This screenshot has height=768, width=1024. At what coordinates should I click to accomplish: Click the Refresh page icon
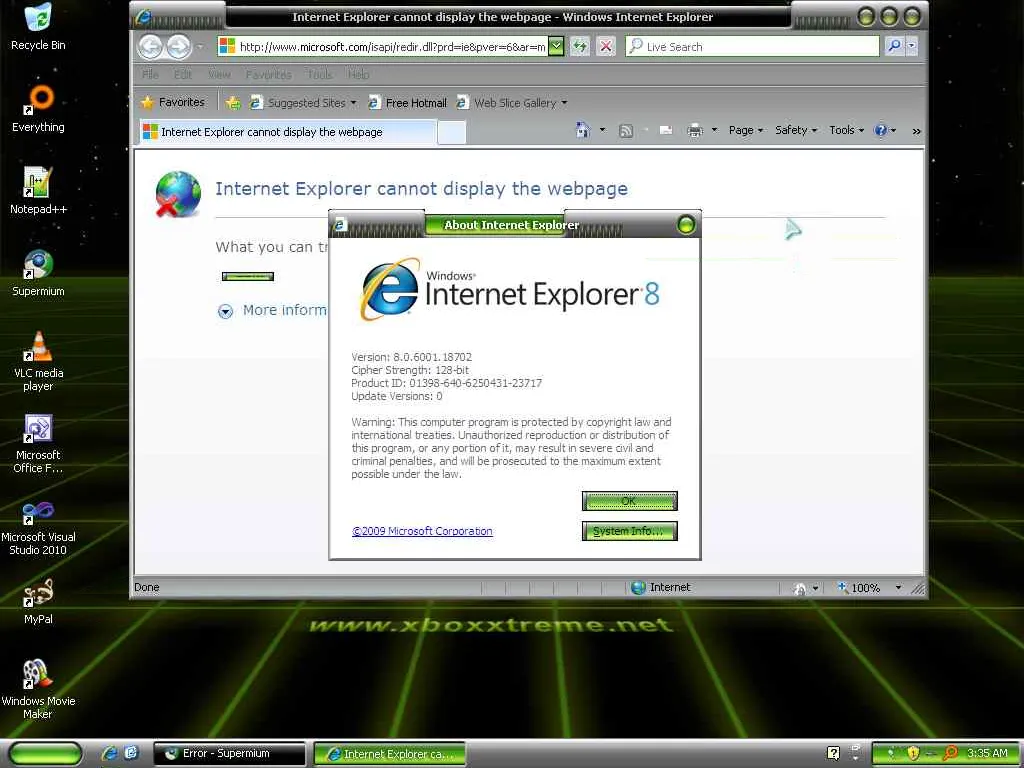[579, 46]
